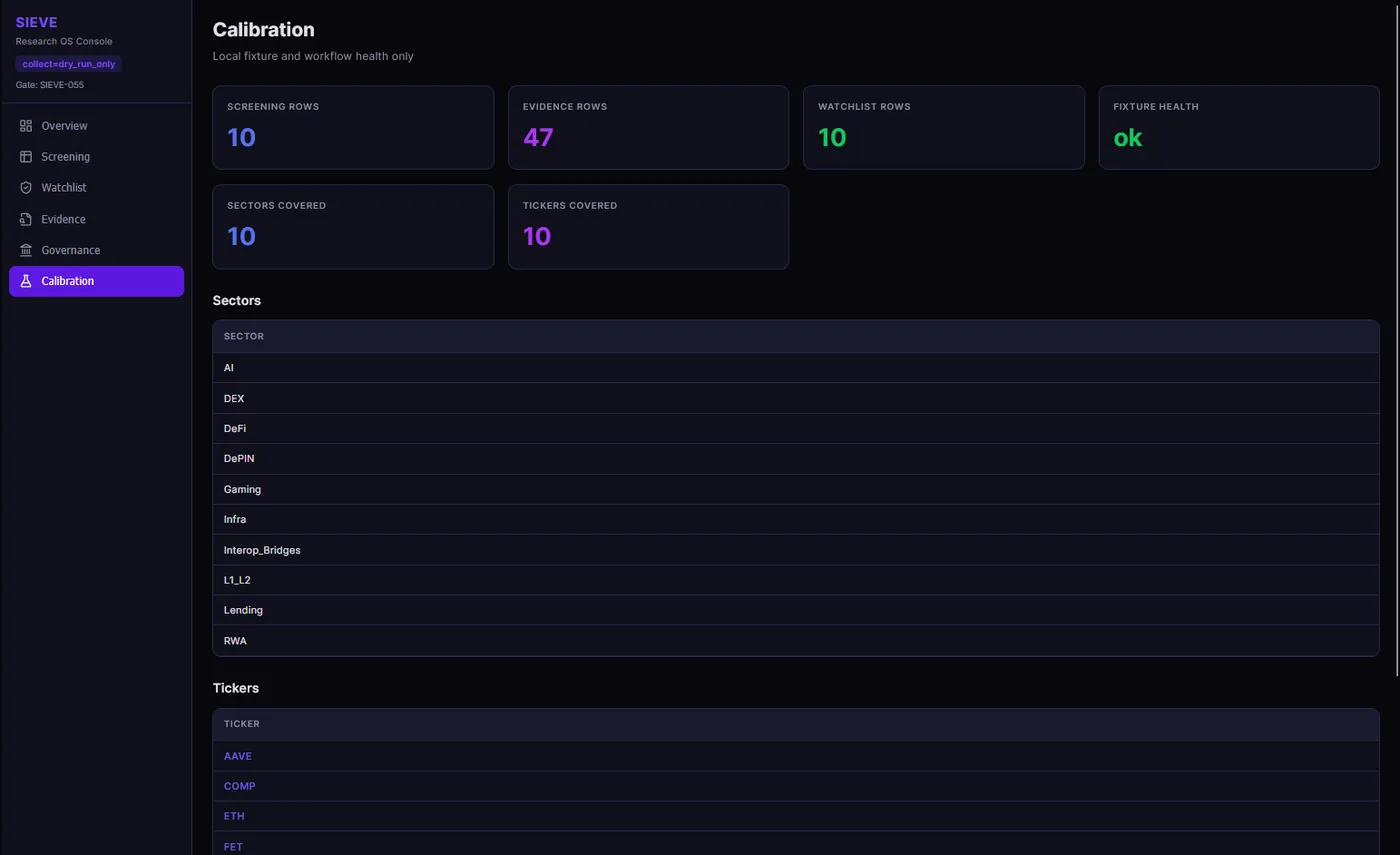Image resolution: width=1400 pixels, height=855 pixels.
Task: Click the Evidence Rows card
Action: [x=648, y=127]
